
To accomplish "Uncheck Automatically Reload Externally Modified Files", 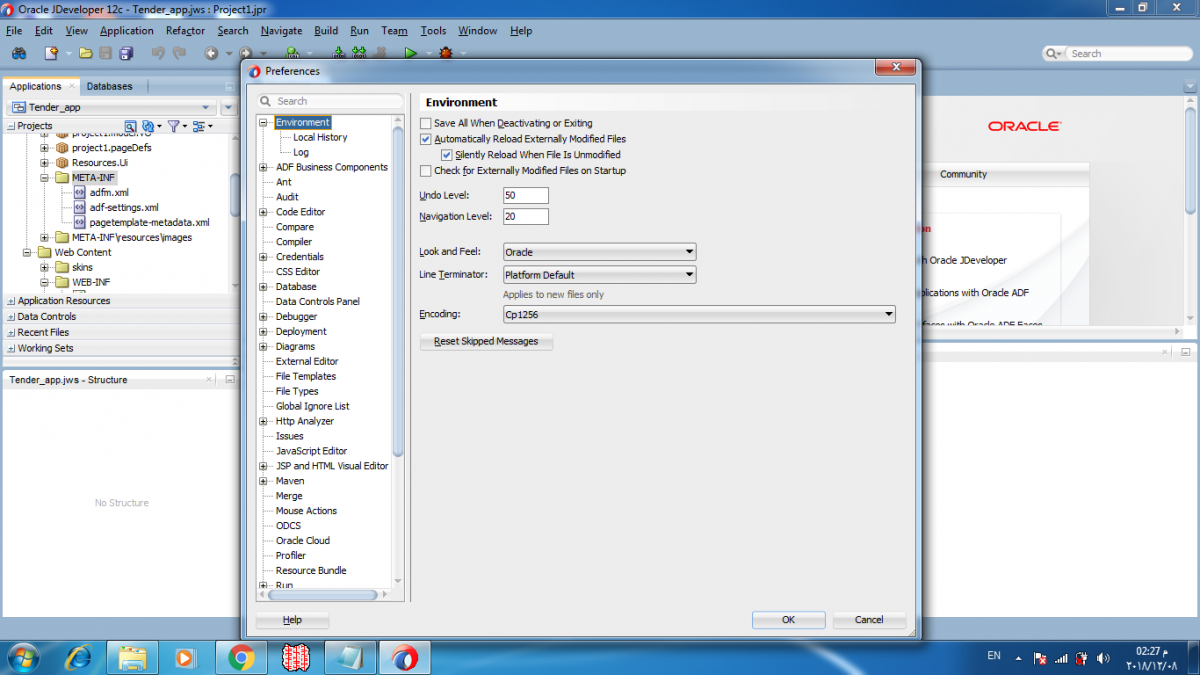I will tap(426, 139).
